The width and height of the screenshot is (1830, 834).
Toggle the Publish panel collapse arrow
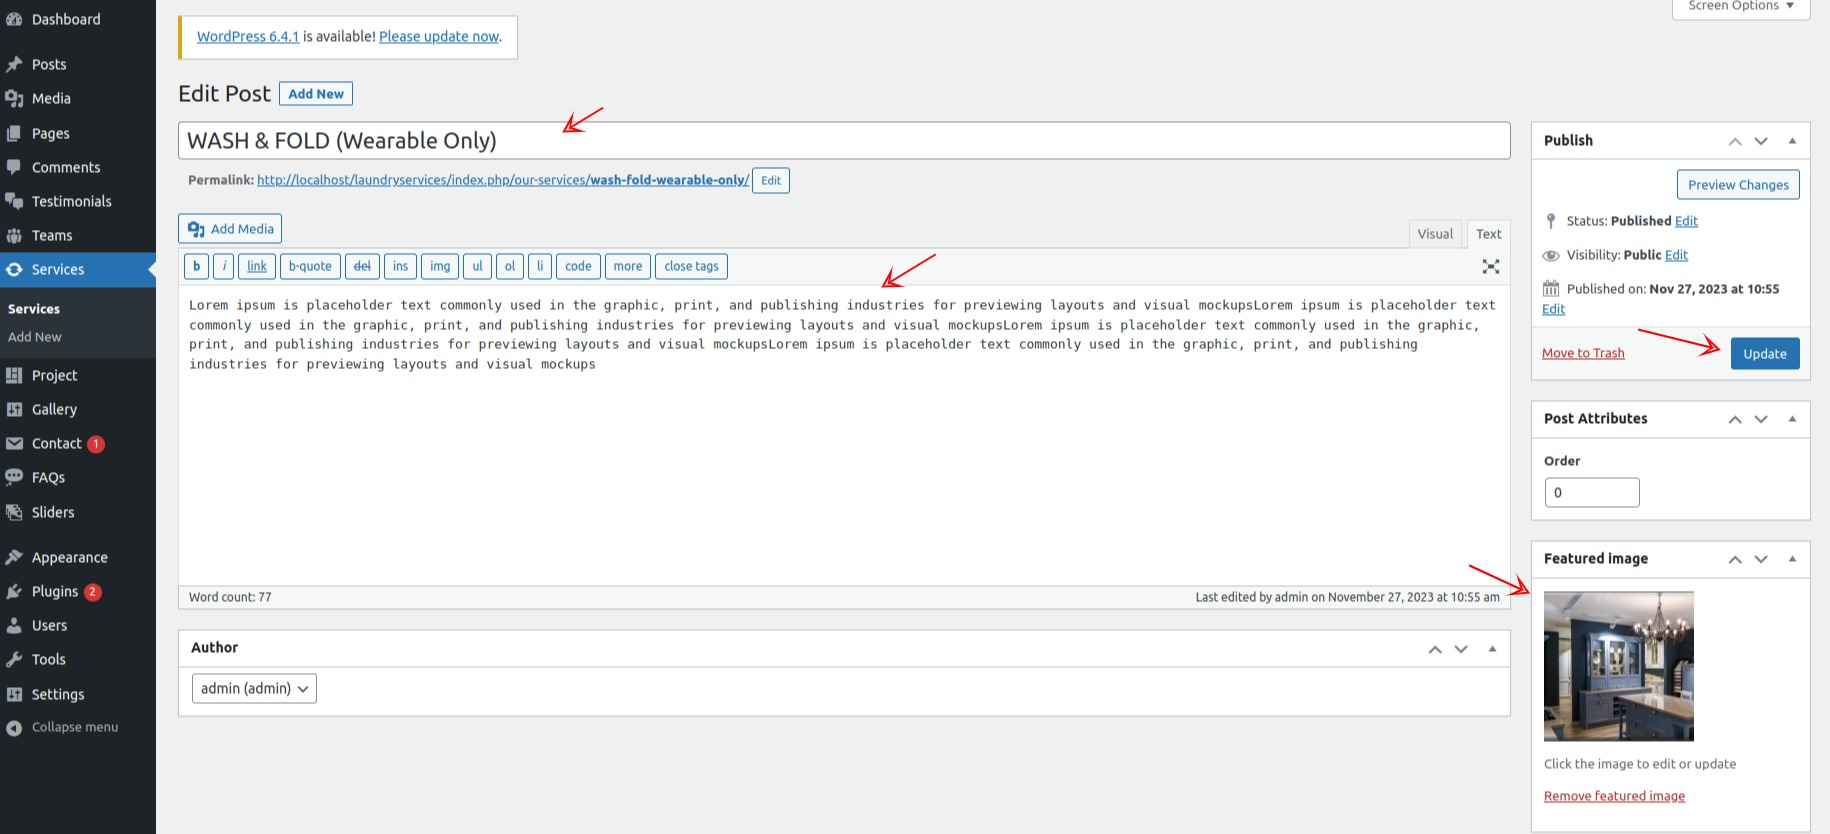1792,141
